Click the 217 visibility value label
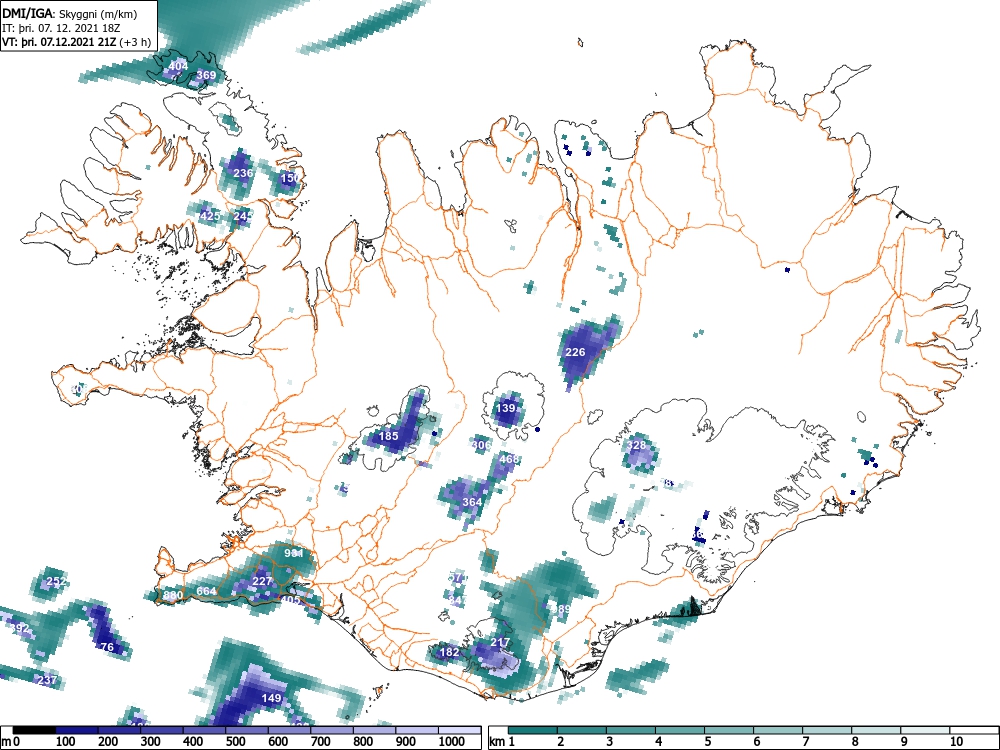The image size is (1000, 750). tap(501, 642)
